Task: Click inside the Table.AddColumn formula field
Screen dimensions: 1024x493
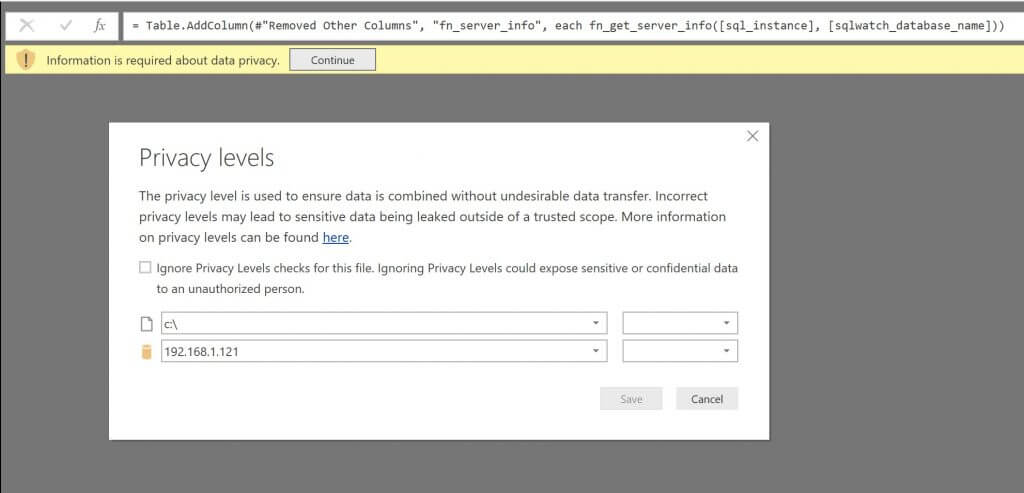Action: point(570,25)
